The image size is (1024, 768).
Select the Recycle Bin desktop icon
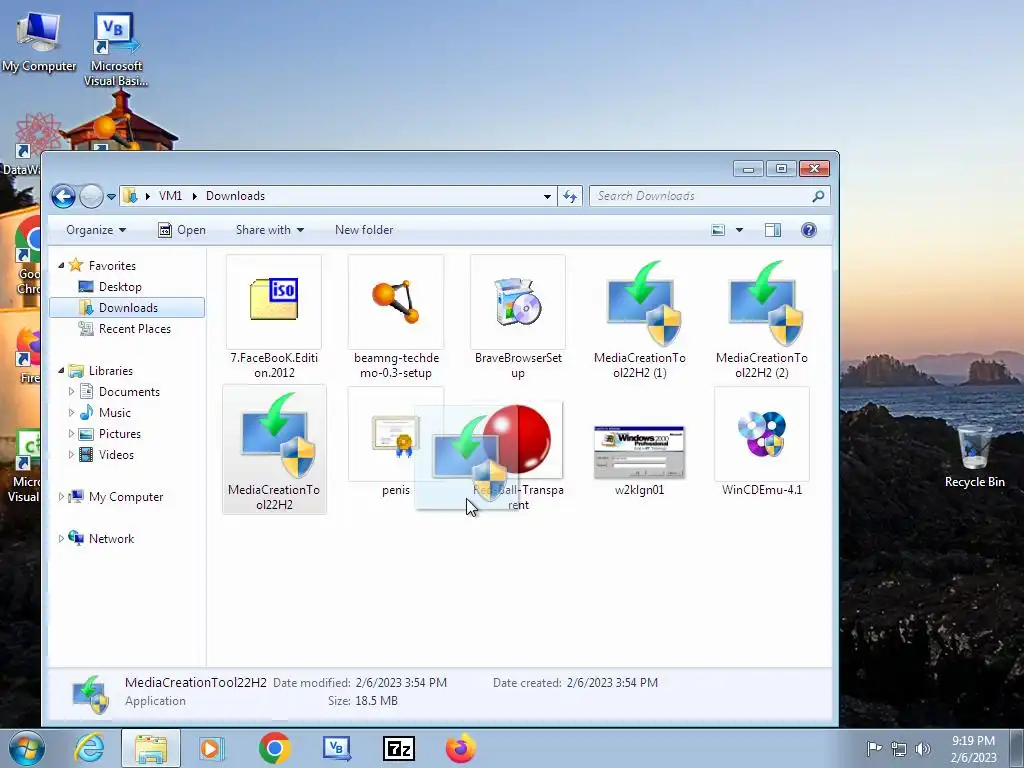coord(974,456)
